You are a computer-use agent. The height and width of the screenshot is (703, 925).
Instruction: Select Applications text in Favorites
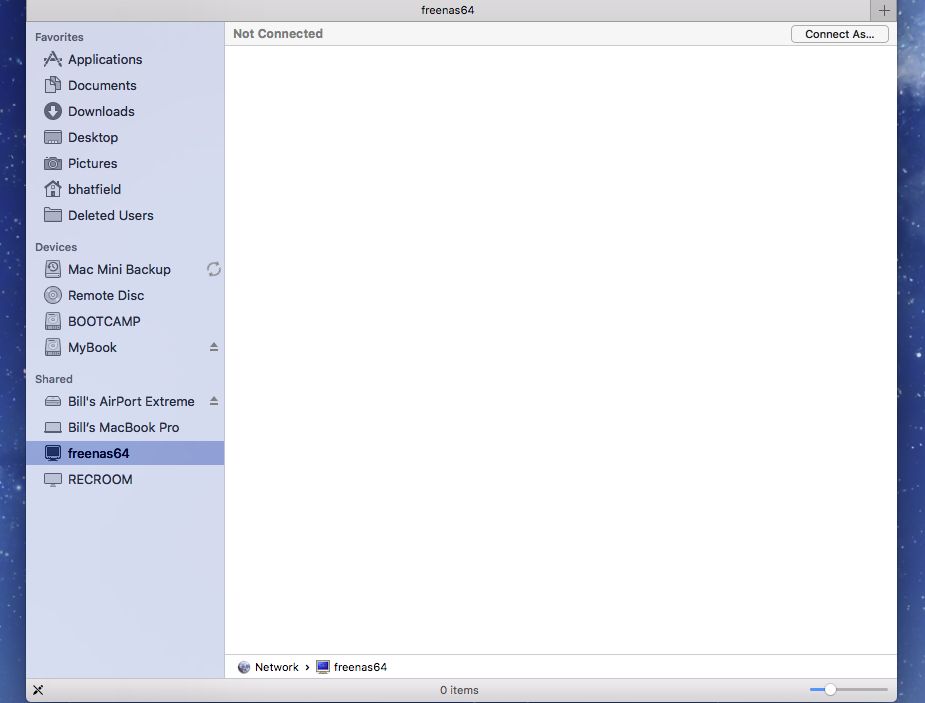(x=105, y=60)
